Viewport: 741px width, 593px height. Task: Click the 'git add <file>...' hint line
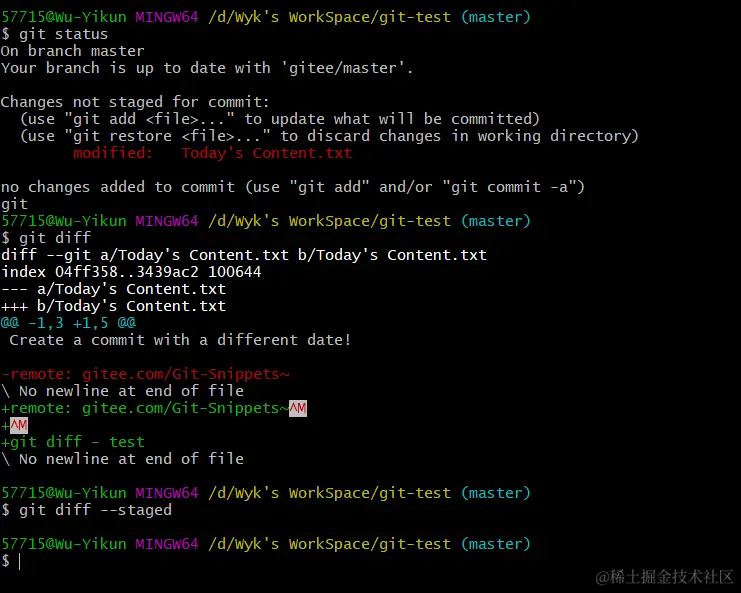tap(280, 119)
